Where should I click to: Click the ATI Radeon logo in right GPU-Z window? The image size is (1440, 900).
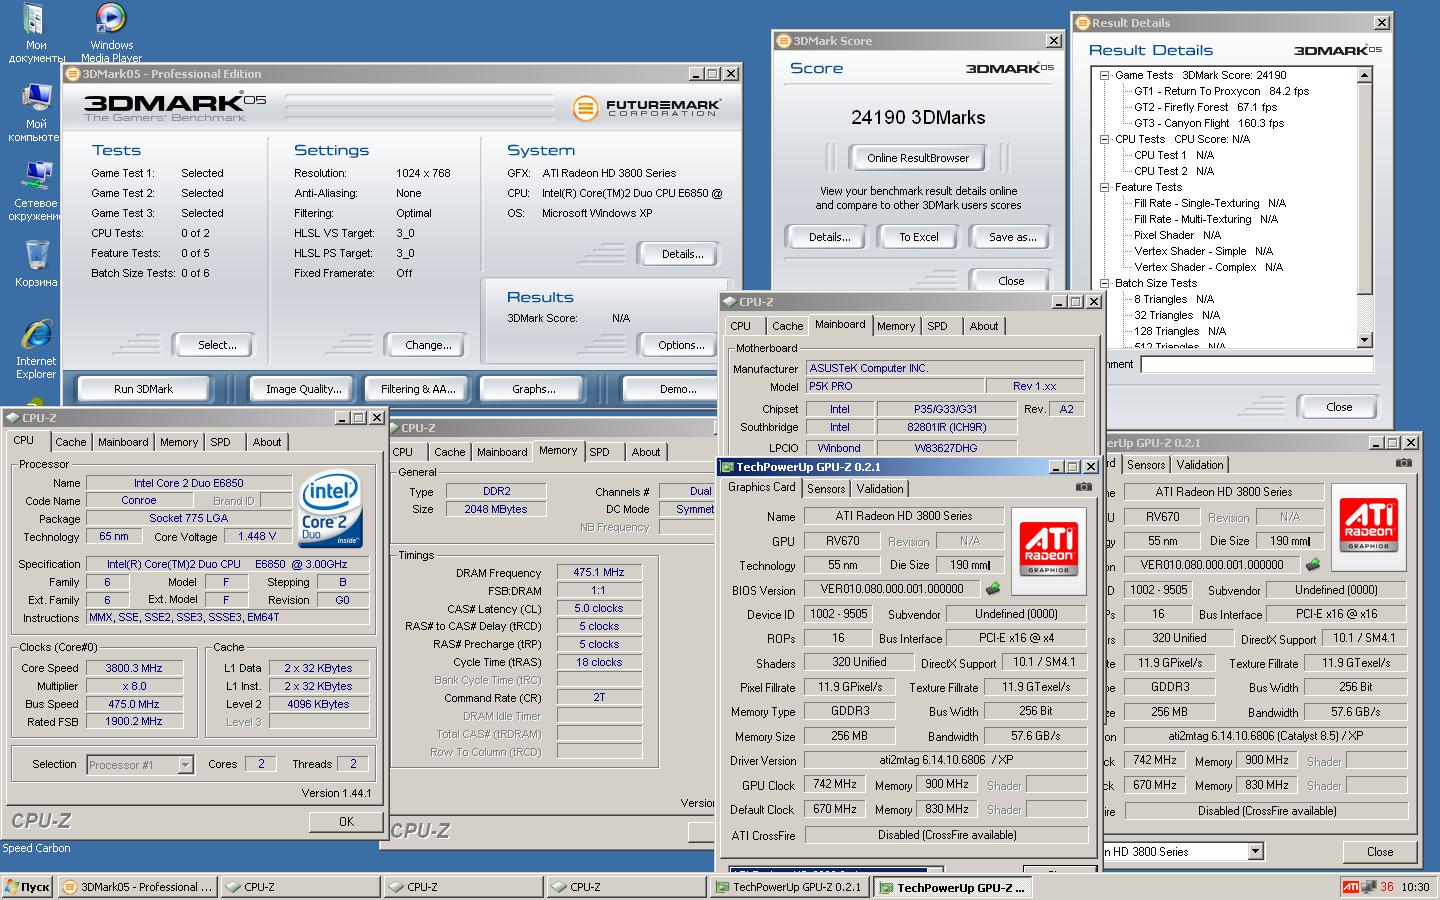pos(1368,527)
